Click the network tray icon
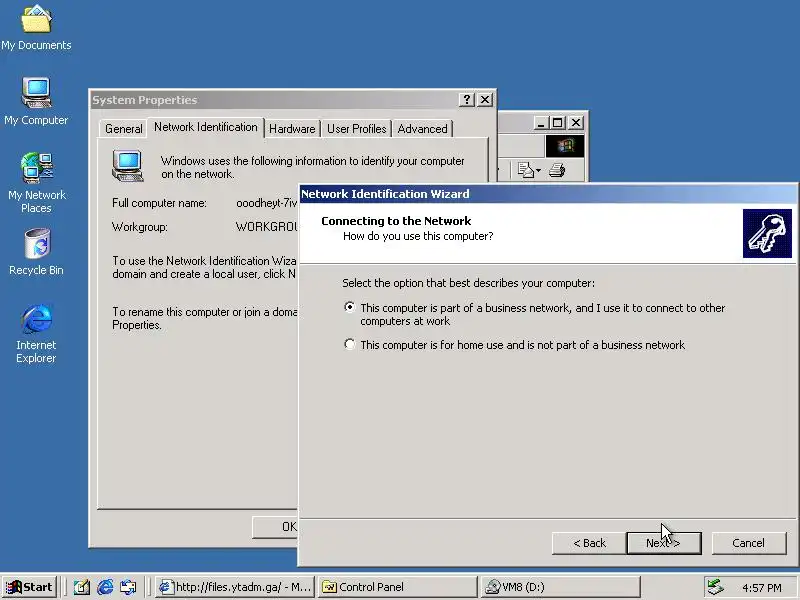The height and width of the screenshot is (600, 800). click(x=715, y=587)
